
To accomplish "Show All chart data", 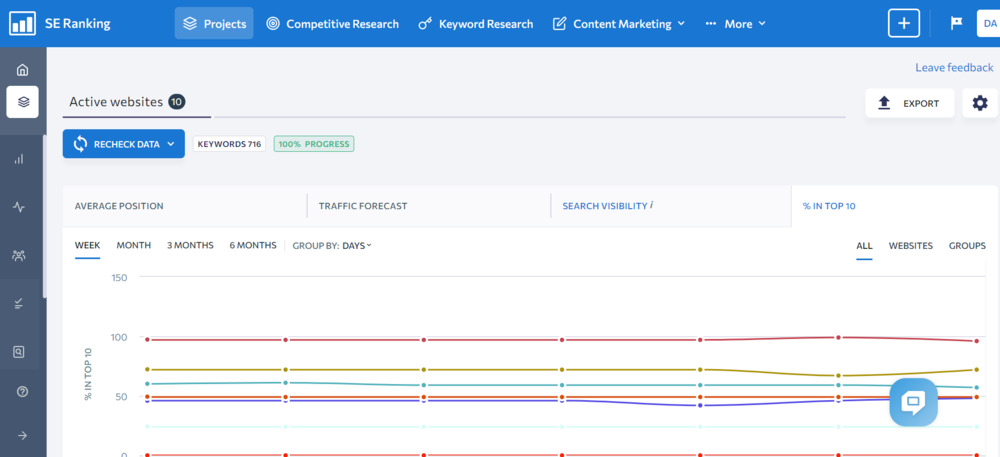I will [x=864, y=245].
